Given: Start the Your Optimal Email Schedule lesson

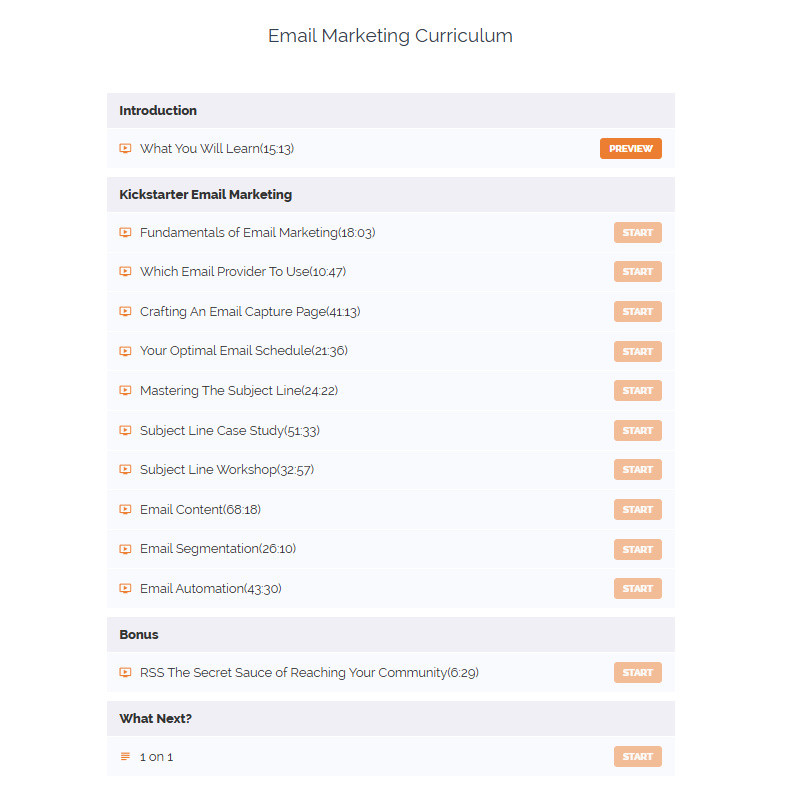Looking at the screenshot, I should pyautogui.click(x=637, y=352).
